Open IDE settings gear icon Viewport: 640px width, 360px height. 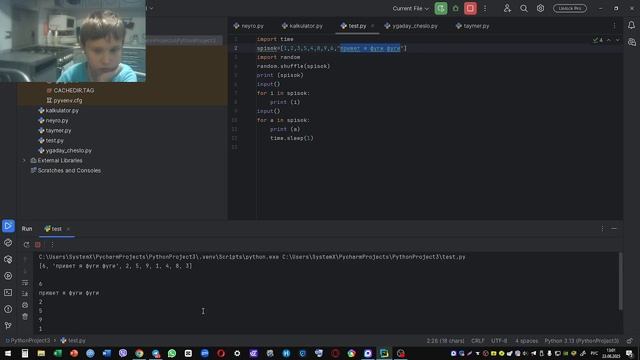coord(540,8)
